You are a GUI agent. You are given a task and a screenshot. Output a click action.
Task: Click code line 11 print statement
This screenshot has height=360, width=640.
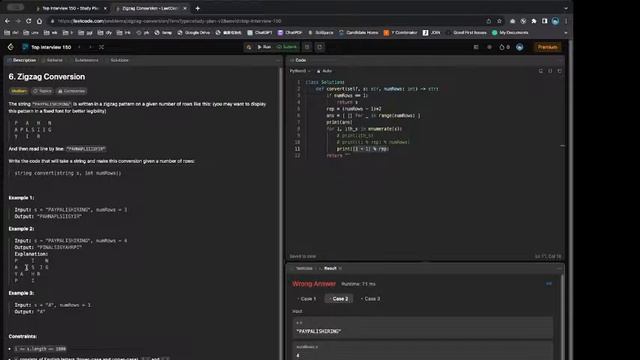(362, 149)
